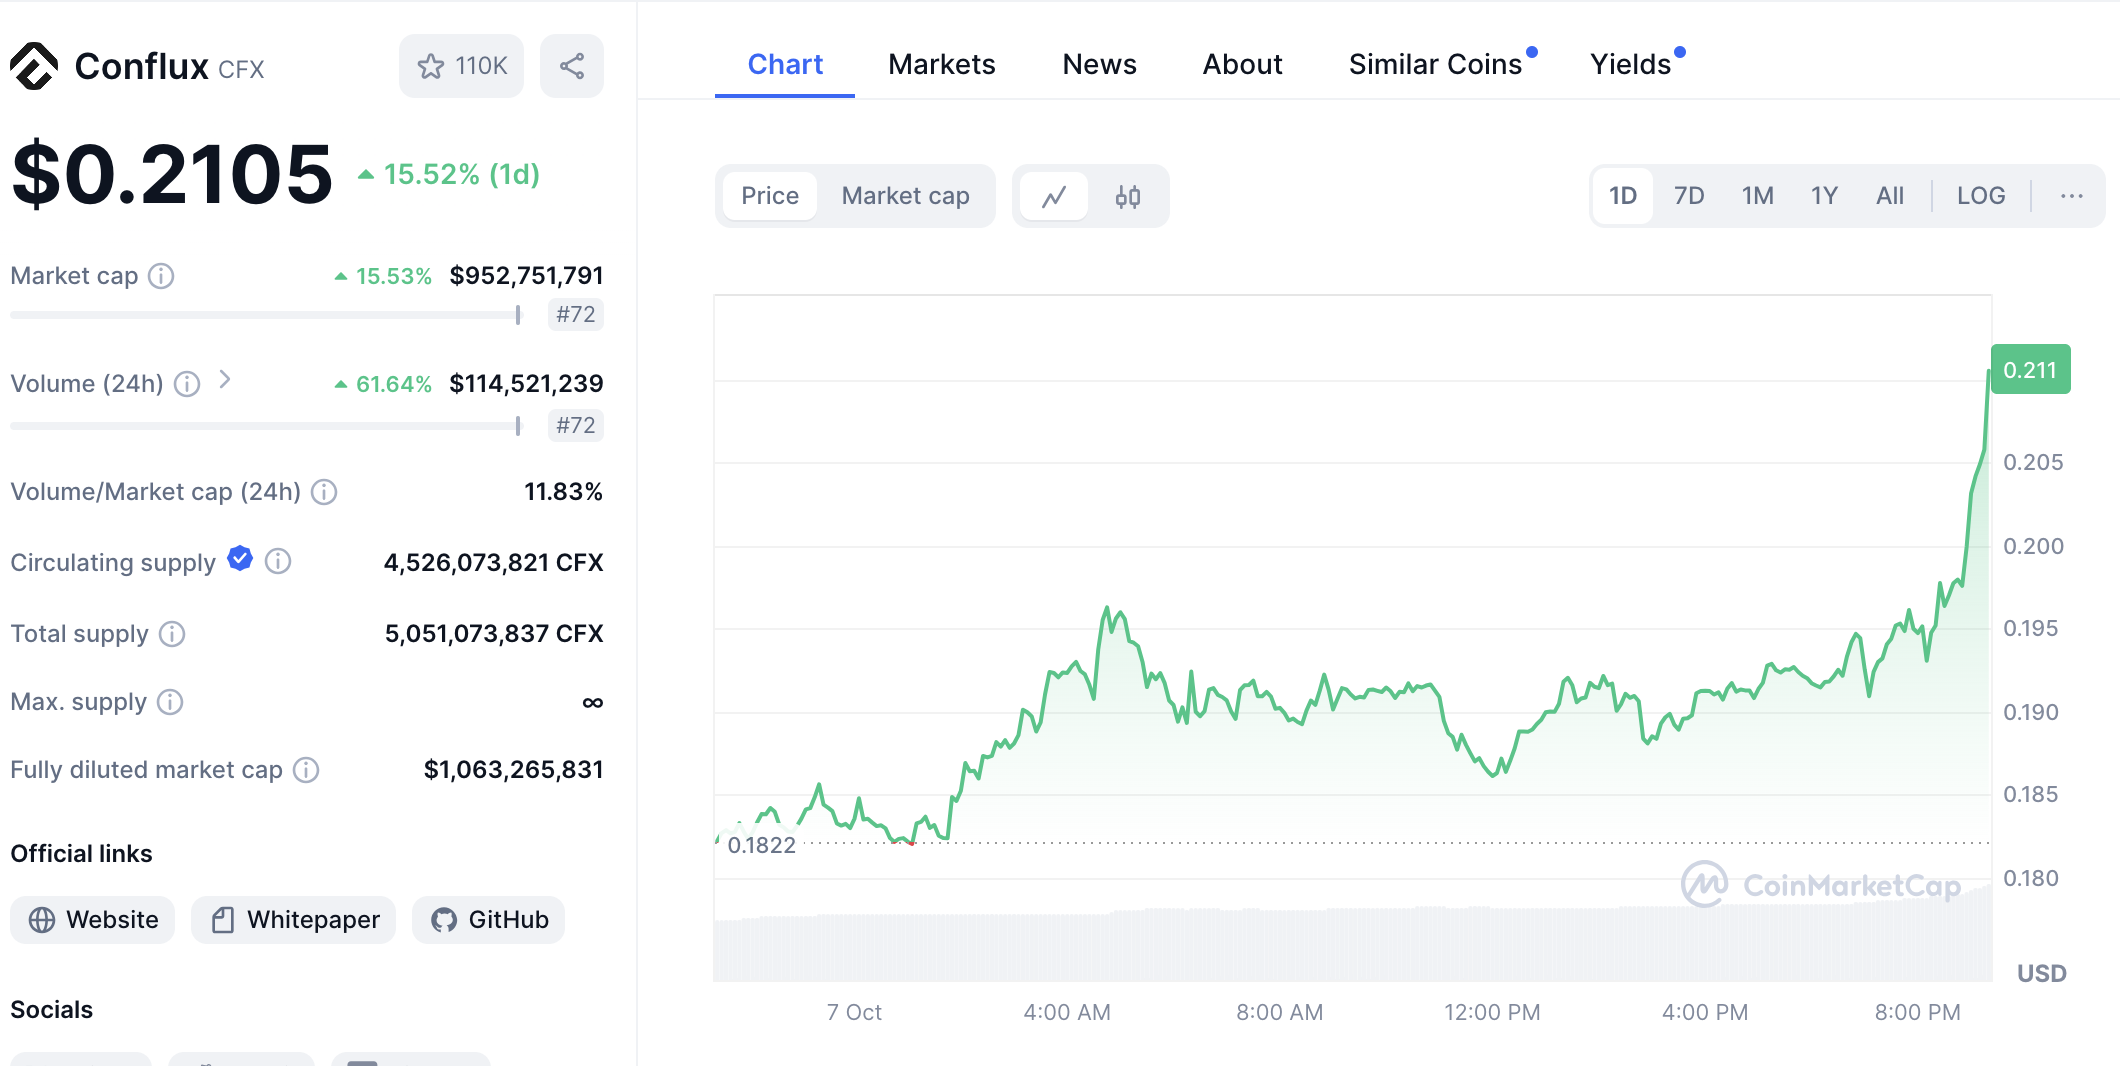2120x1066 pixels.
Task: Click the 11.83% volume ratio value
Action: (x=563, y=492)
